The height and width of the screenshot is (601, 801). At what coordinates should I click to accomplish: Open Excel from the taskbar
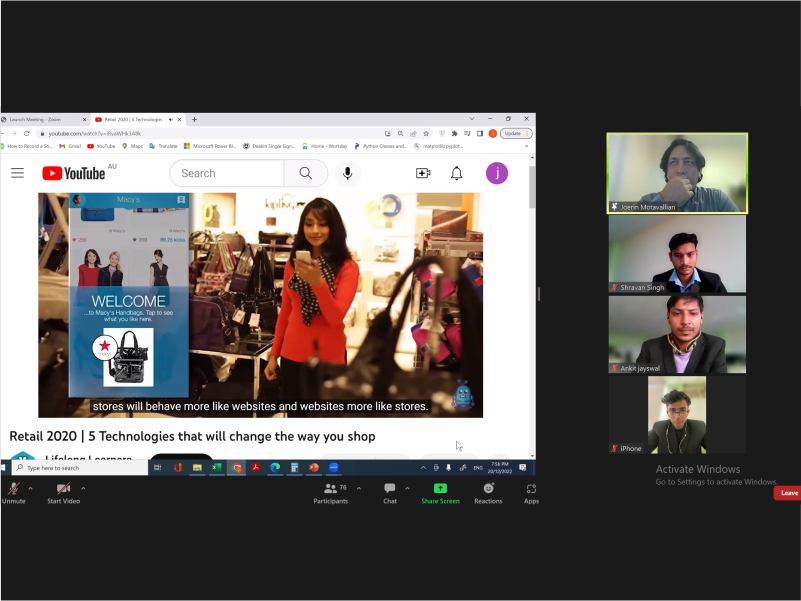217,467
